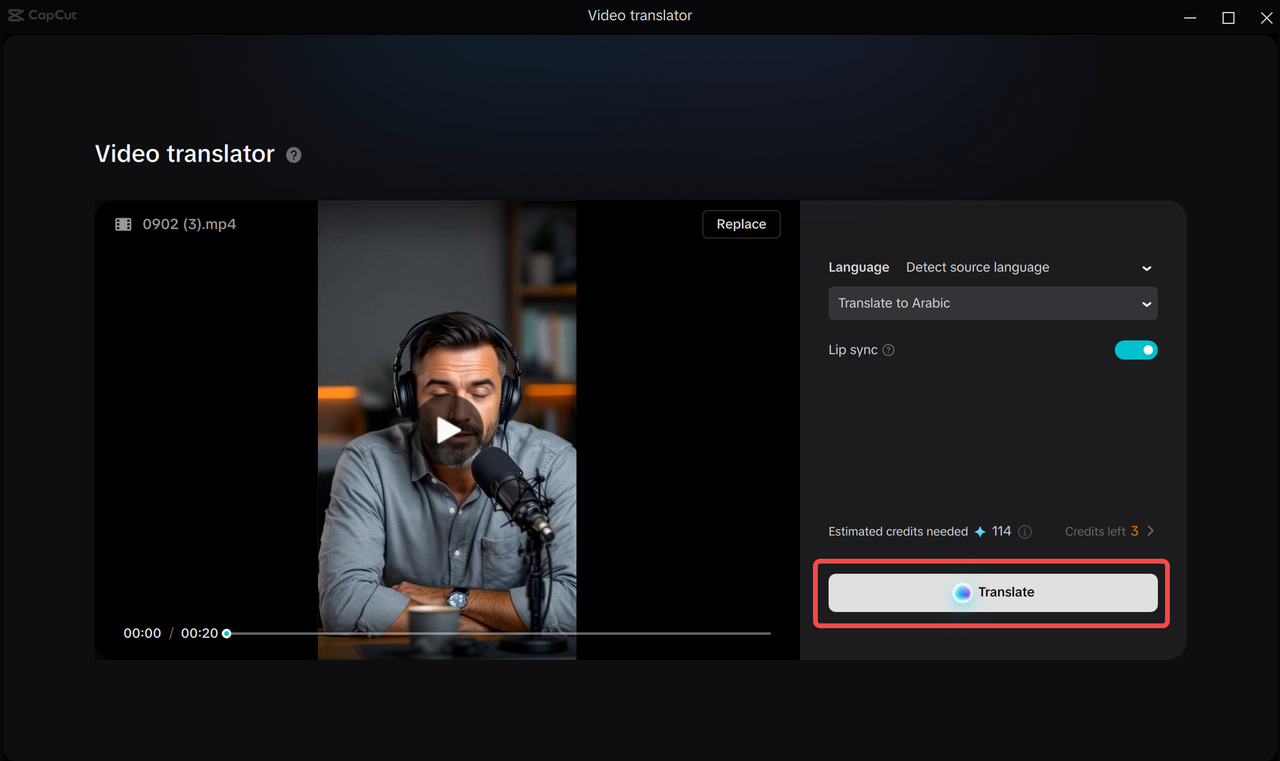Click the chevron next to Credits left
Screen dimensions: 1280x761
click(1150, 531)
